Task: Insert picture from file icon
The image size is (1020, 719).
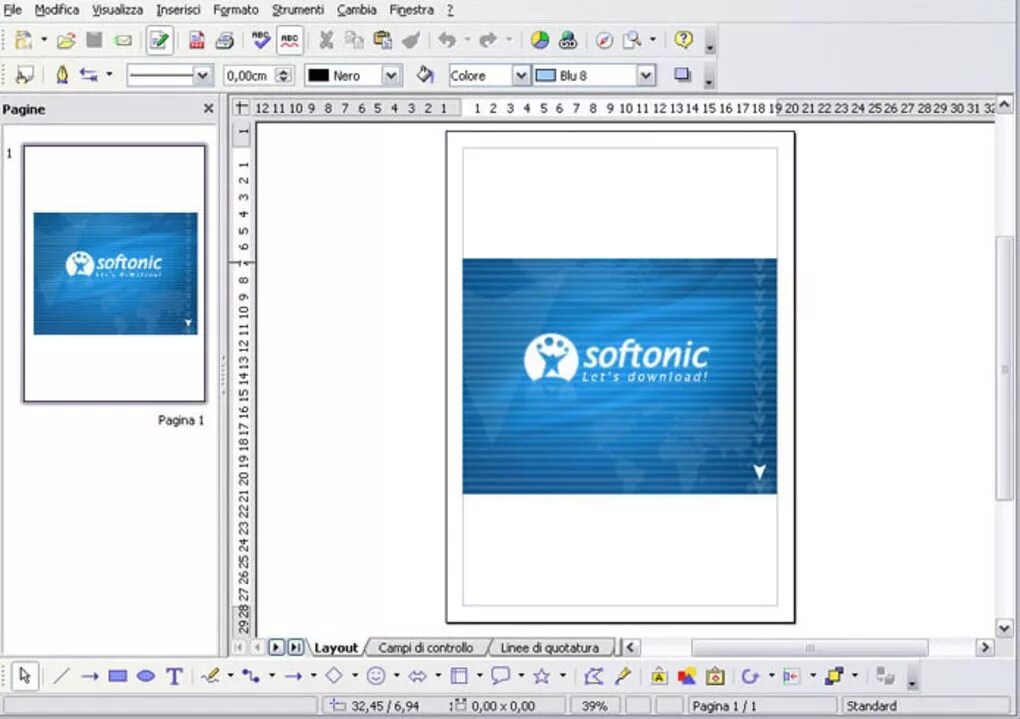Action: (687, 677)
